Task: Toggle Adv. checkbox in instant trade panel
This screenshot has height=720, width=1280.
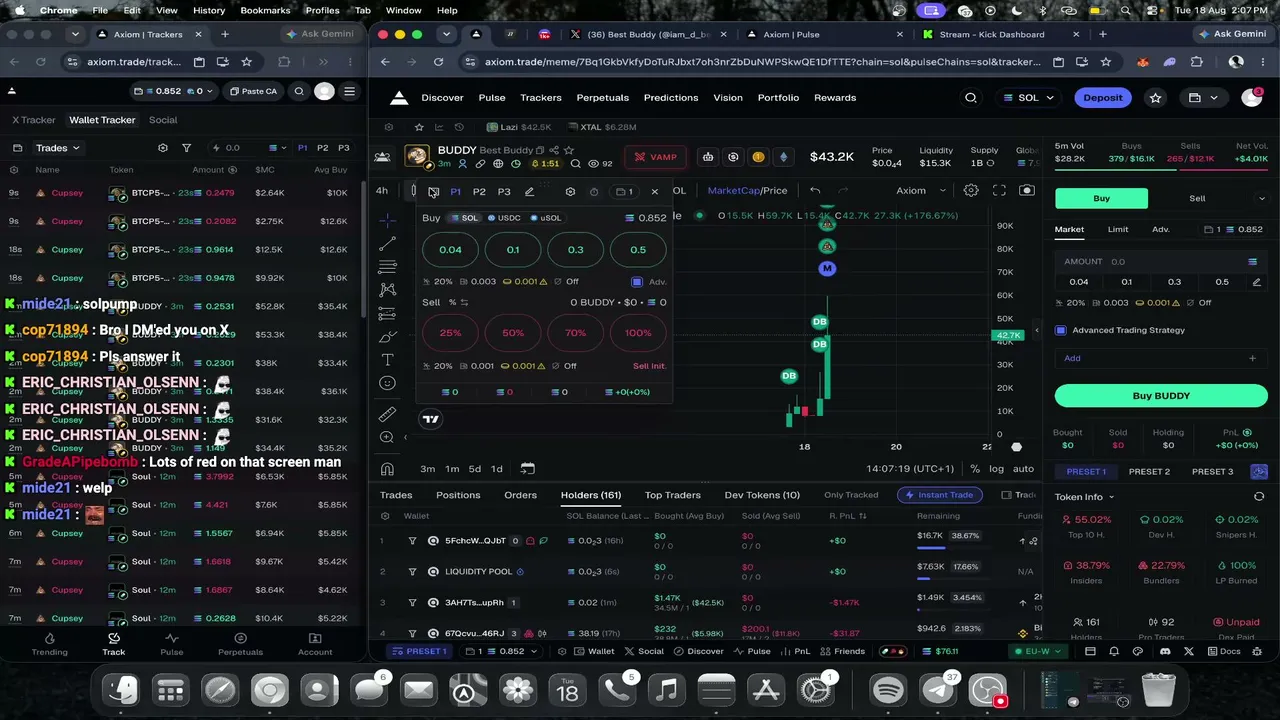Action: (637, 282)
